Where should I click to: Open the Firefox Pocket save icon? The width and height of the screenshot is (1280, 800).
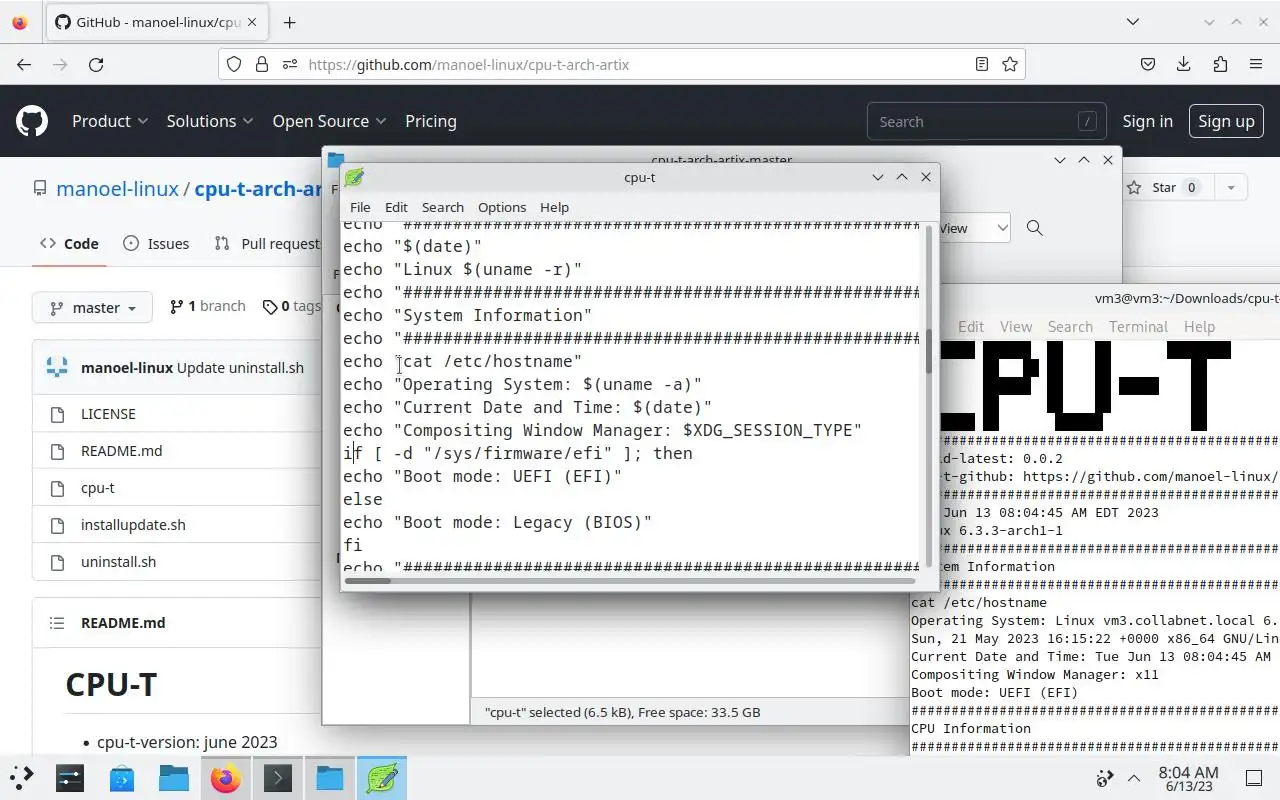point(1148,64)
